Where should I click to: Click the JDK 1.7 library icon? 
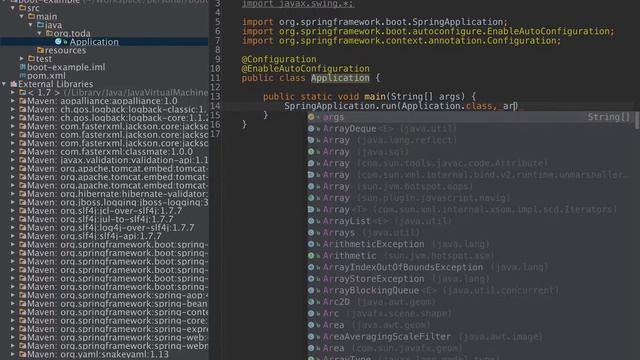point(22,93)
